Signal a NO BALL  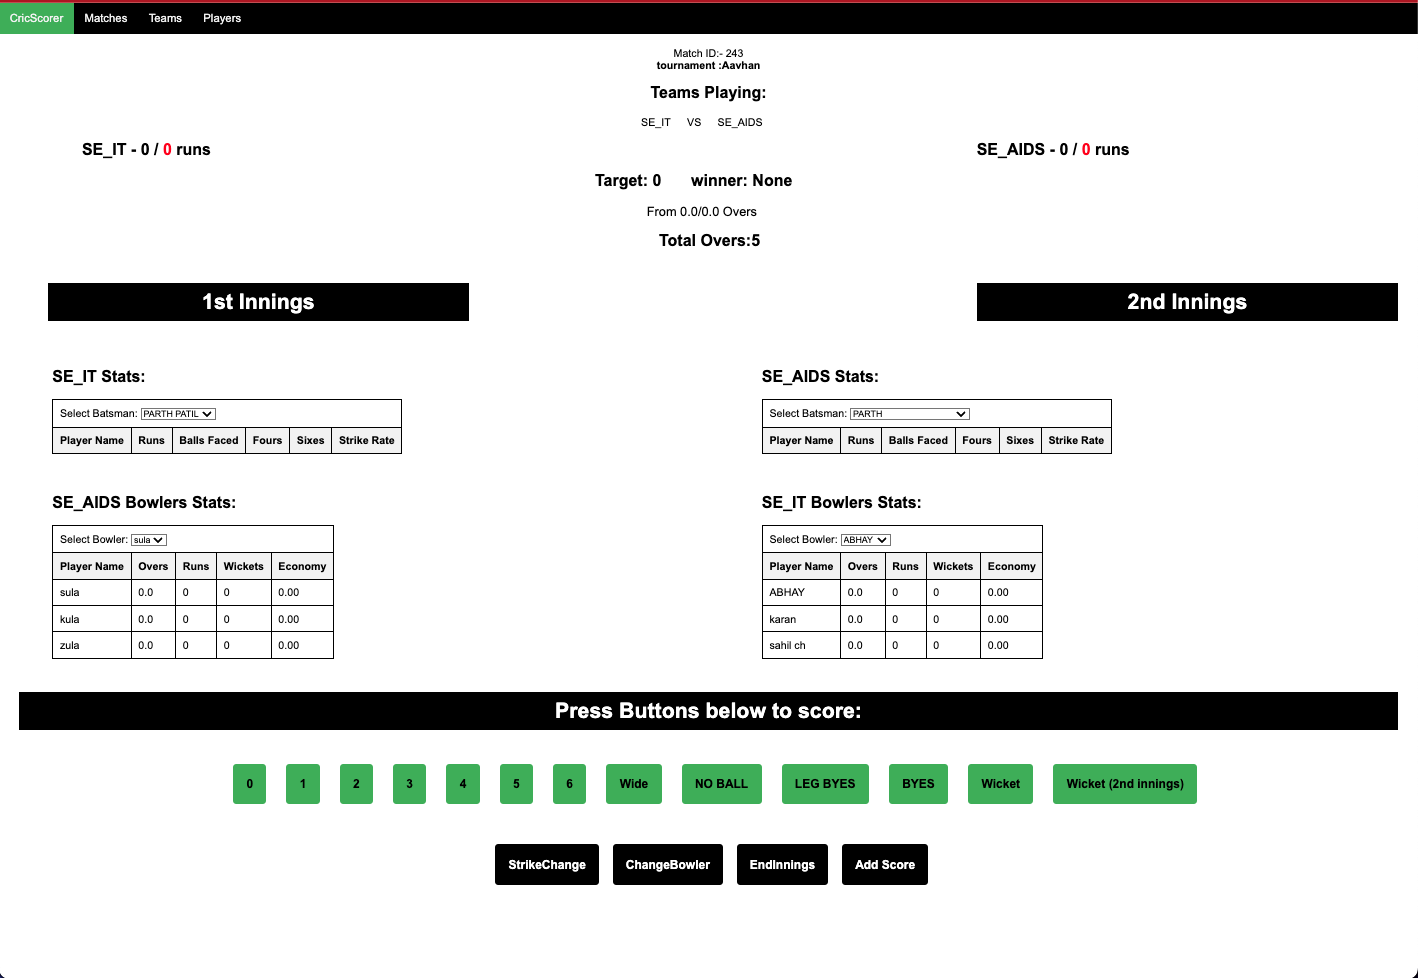721,784
